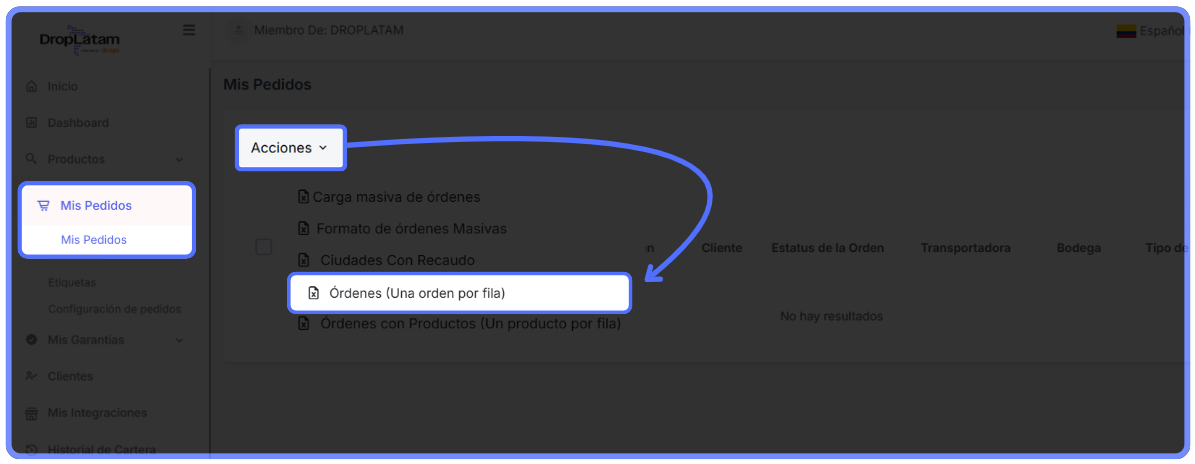Open the Acciones dropdown
The height and width of the screenshot is (464, 1195).
290,148
